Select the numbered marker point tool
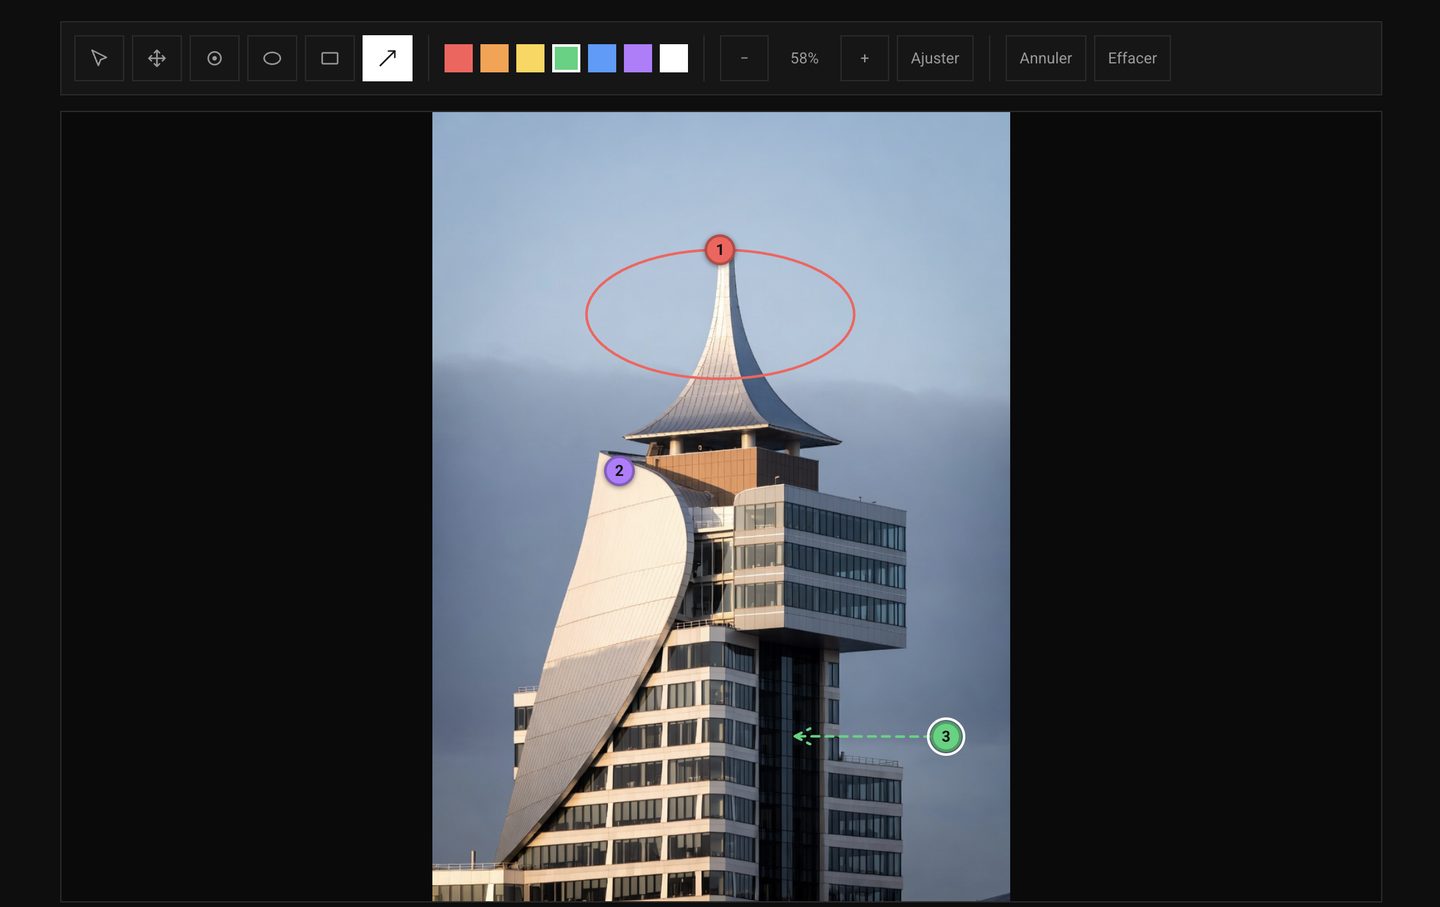This screenshot has height=907, width=1440. (x=214, y=58)
